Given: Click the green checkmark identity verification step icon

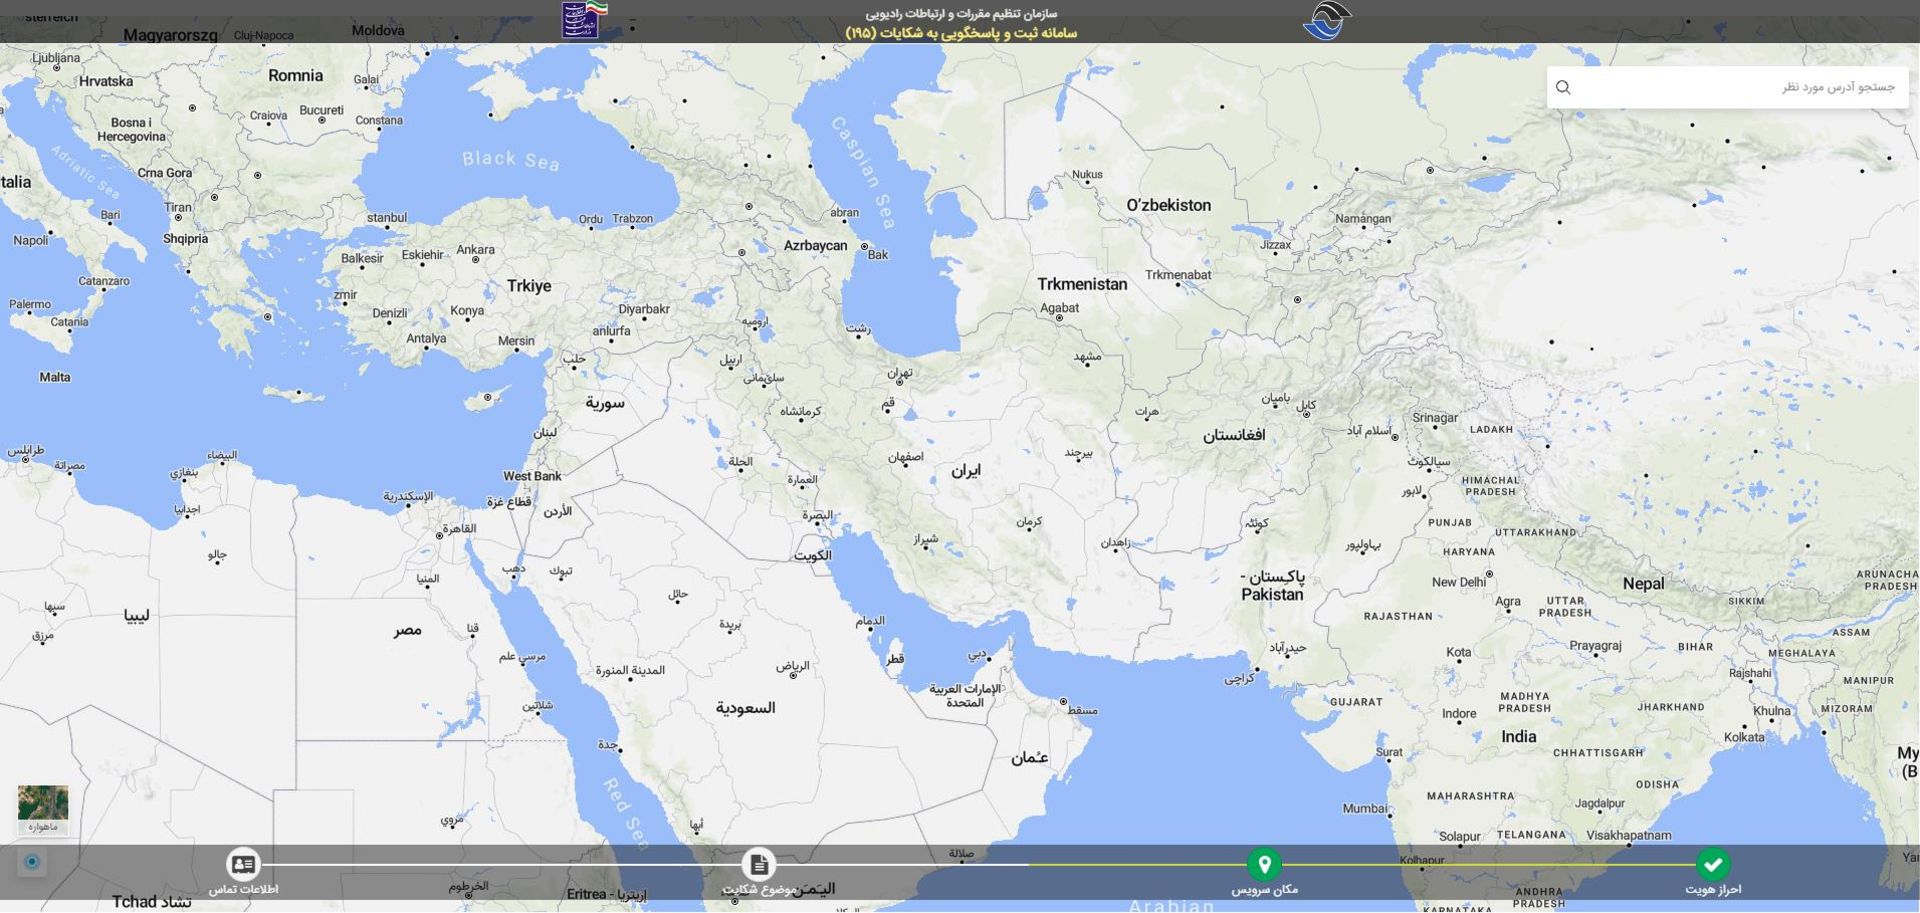Looking at the screenshot, I should tap(1713, 864).
